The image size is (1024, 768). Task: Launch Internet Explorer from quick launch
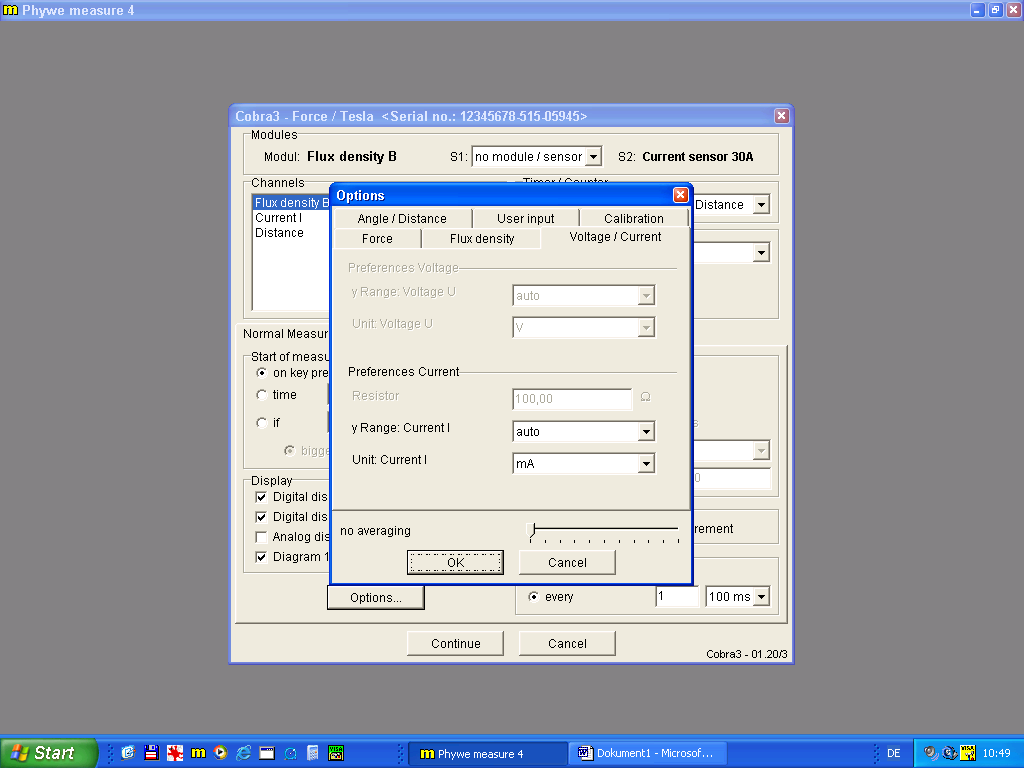[244, 753]
